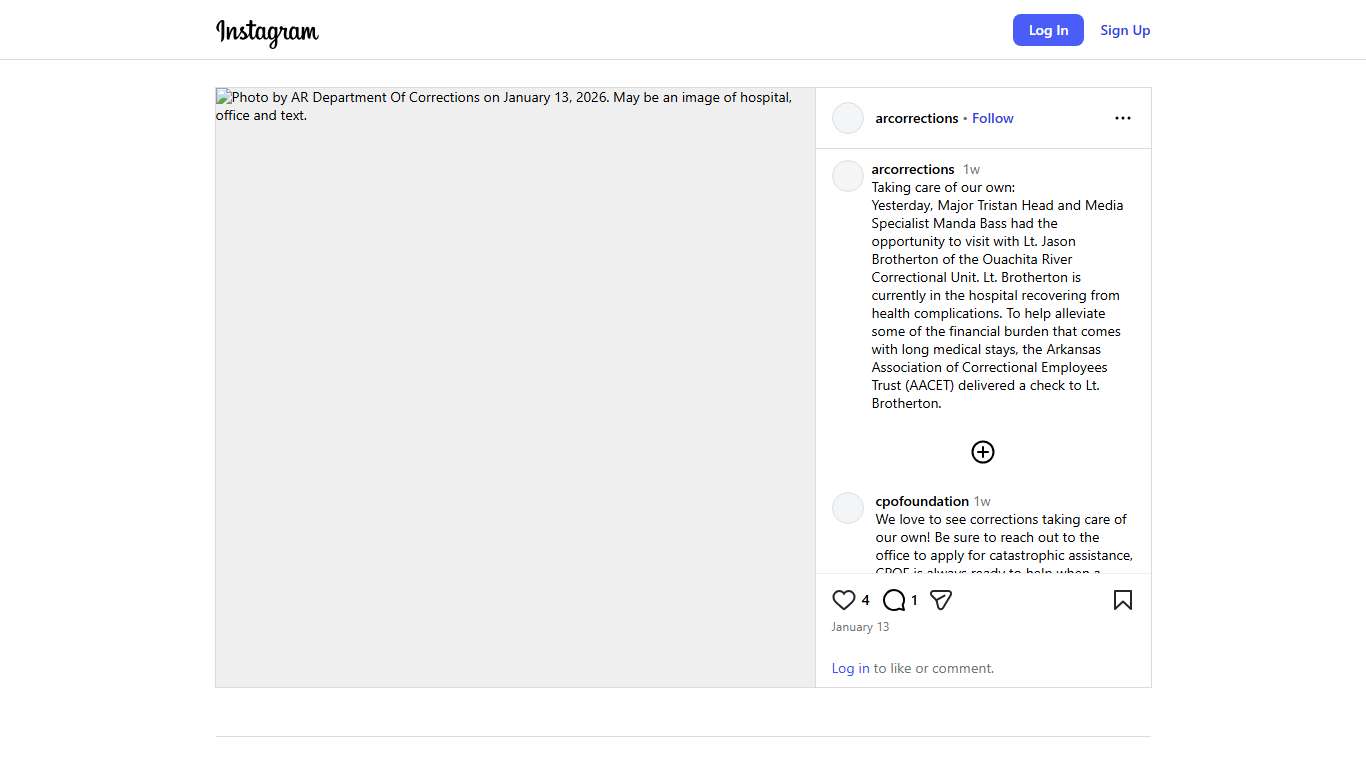The height and width of the screenshot is (768, 1366).
Task: Click the cpofoundation commenter username
Action: point(922,501)
